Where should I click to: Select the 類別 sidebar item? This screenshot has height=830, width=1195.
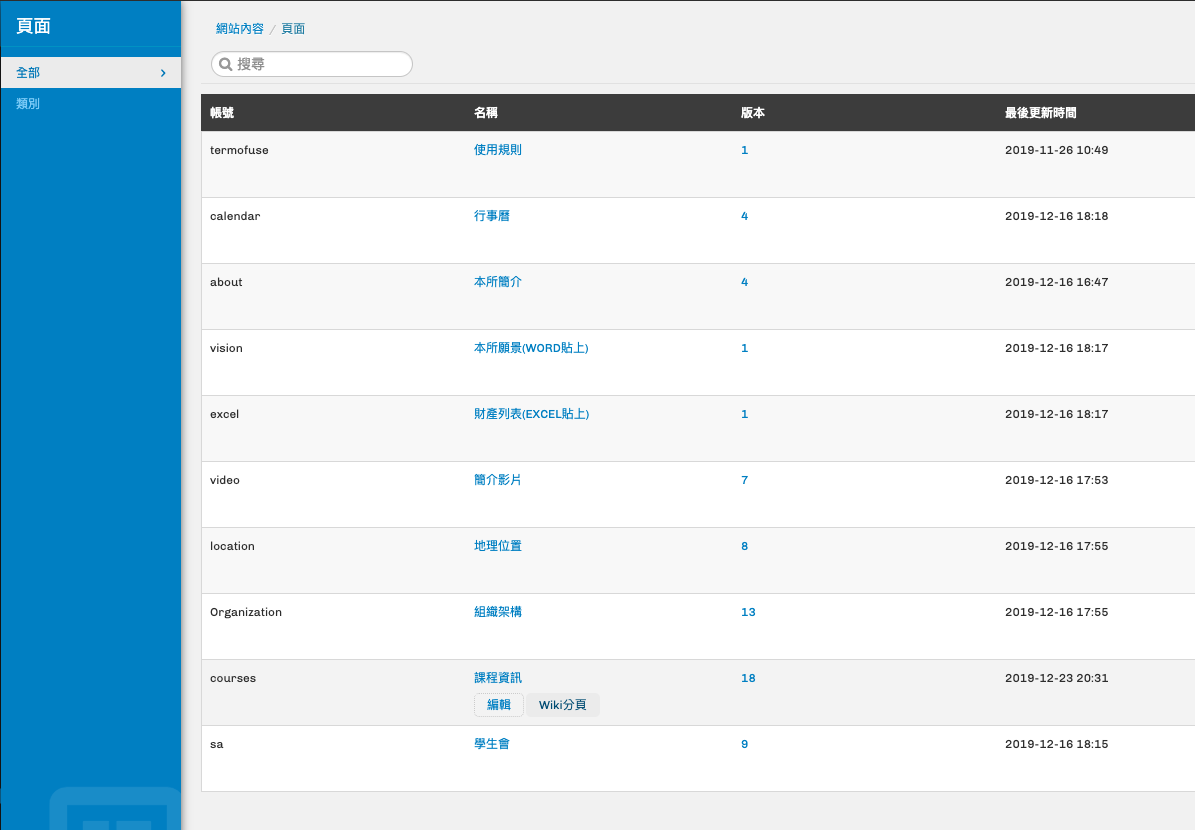click(x=28, y=104)
